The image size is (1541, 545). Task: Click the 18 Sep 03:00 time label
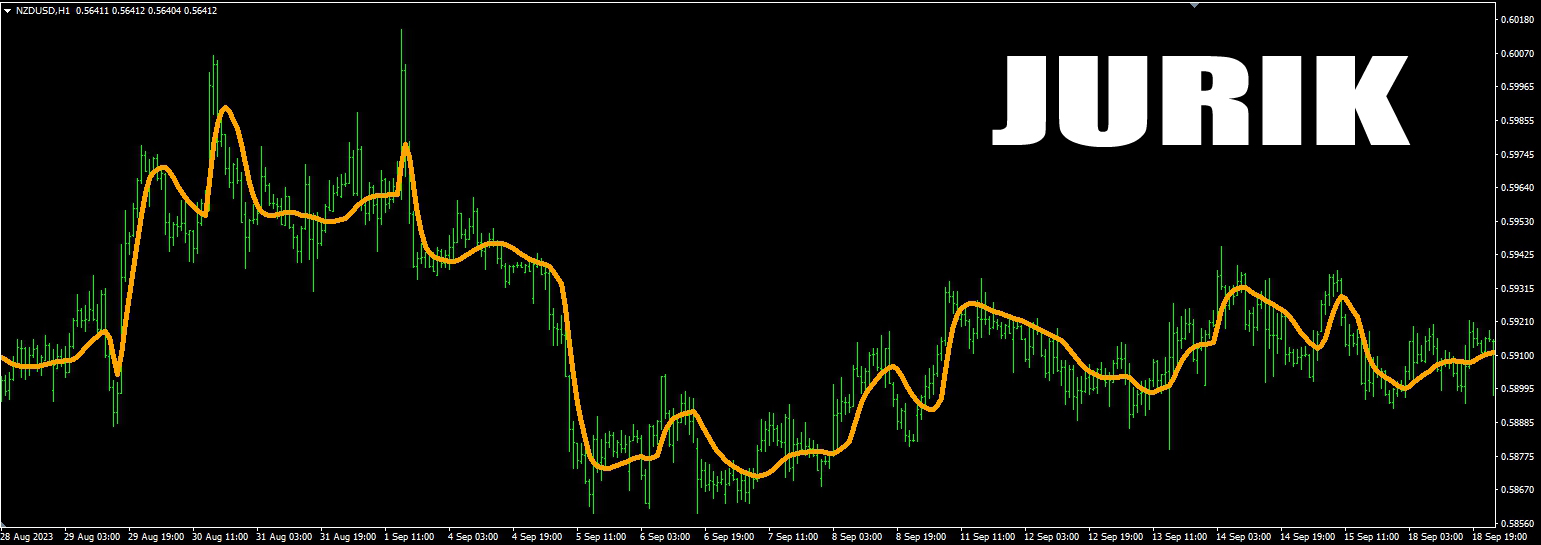(x=1437, y=537)
